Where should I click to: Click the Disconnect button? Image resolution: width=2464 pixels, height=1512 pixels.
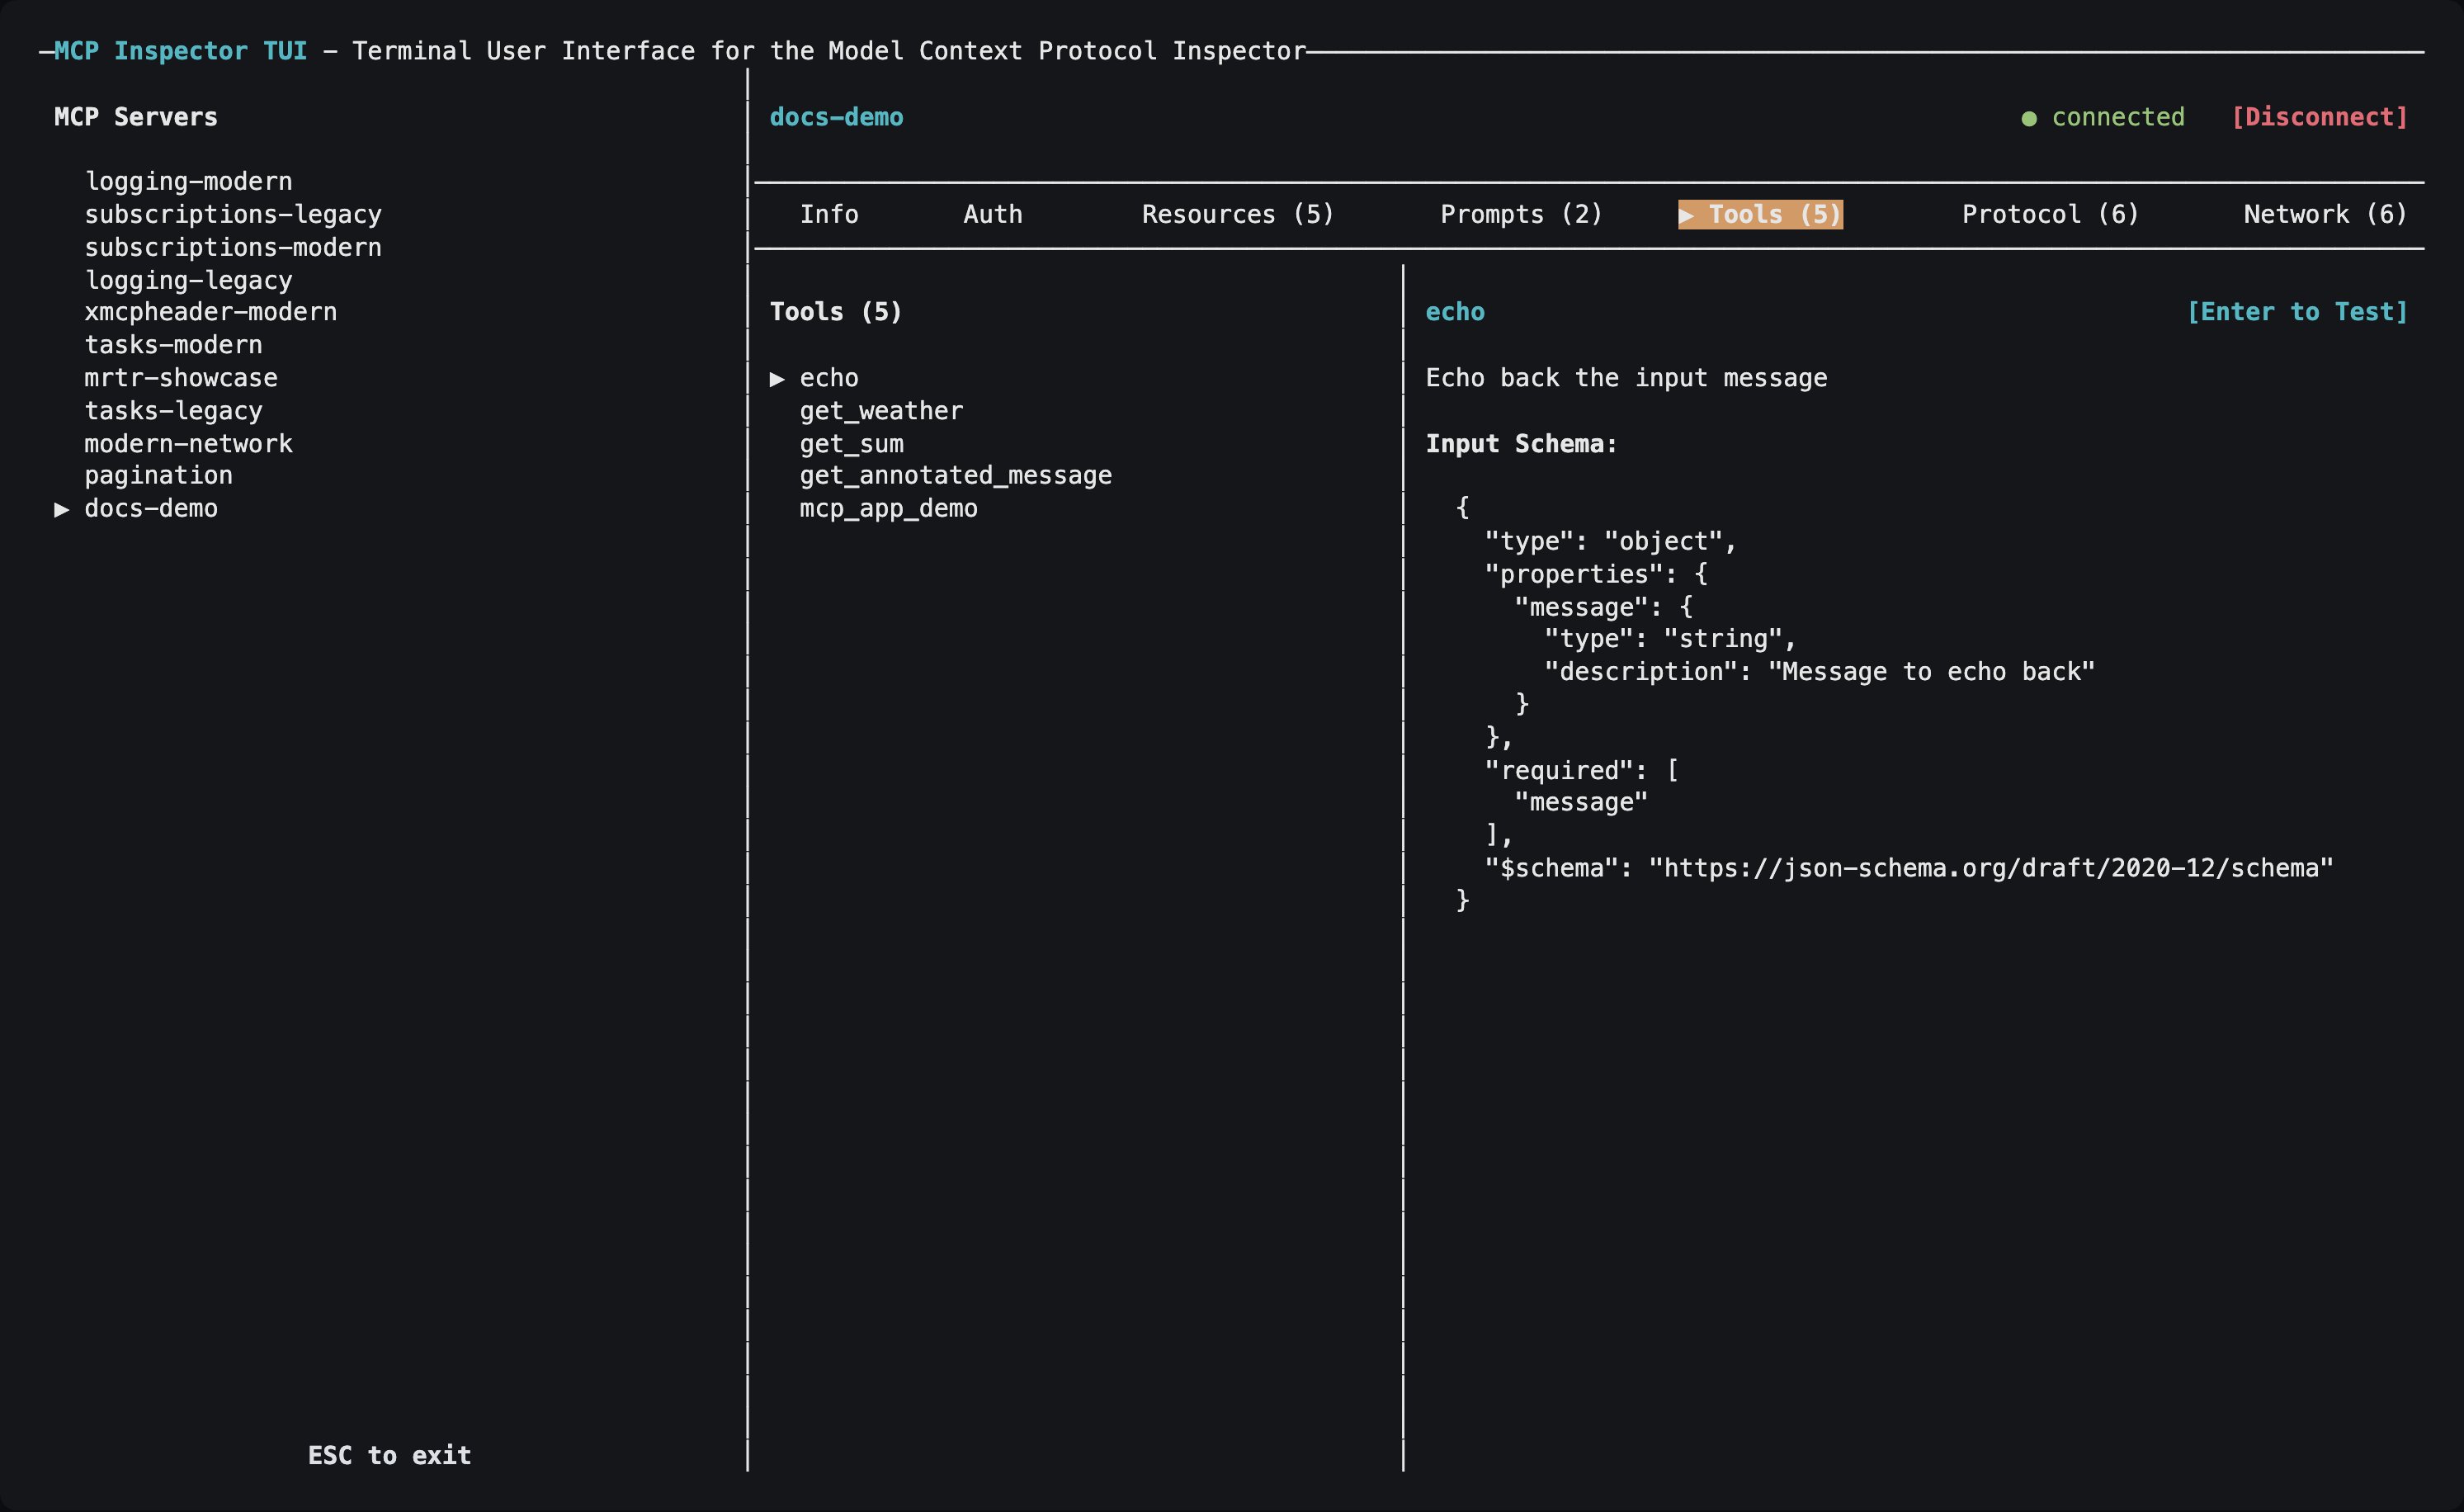click(2319, 117)
